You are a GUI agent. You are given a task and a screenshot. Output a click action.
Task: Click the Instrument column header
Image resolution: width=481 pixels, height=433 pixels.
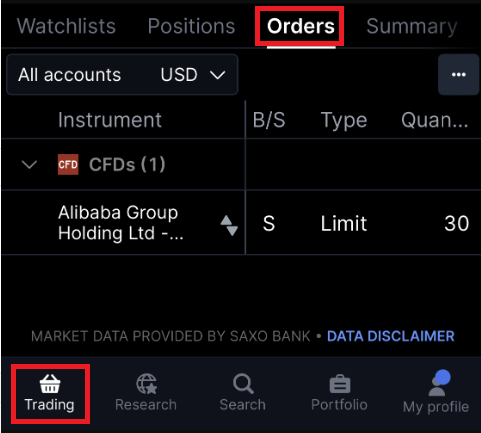coord(110,120)
